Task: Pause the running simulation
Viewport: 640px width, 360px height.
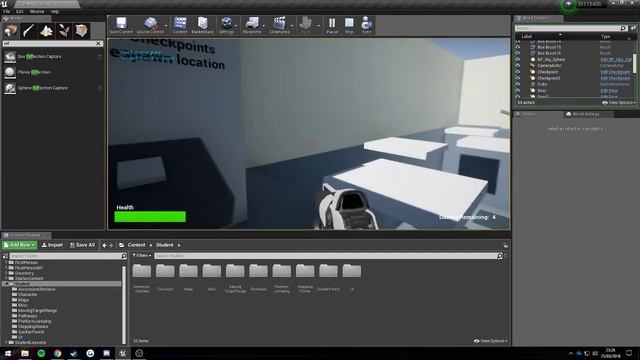Action: (x=332, y=25)
